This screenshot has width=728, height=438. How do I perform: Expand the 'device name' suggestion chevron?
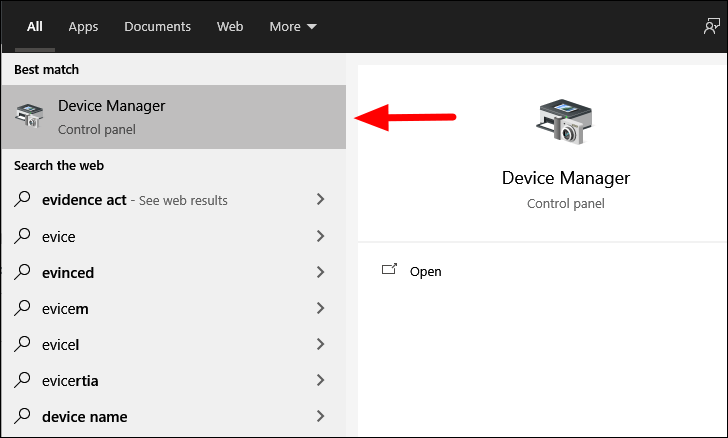point(320,416)
